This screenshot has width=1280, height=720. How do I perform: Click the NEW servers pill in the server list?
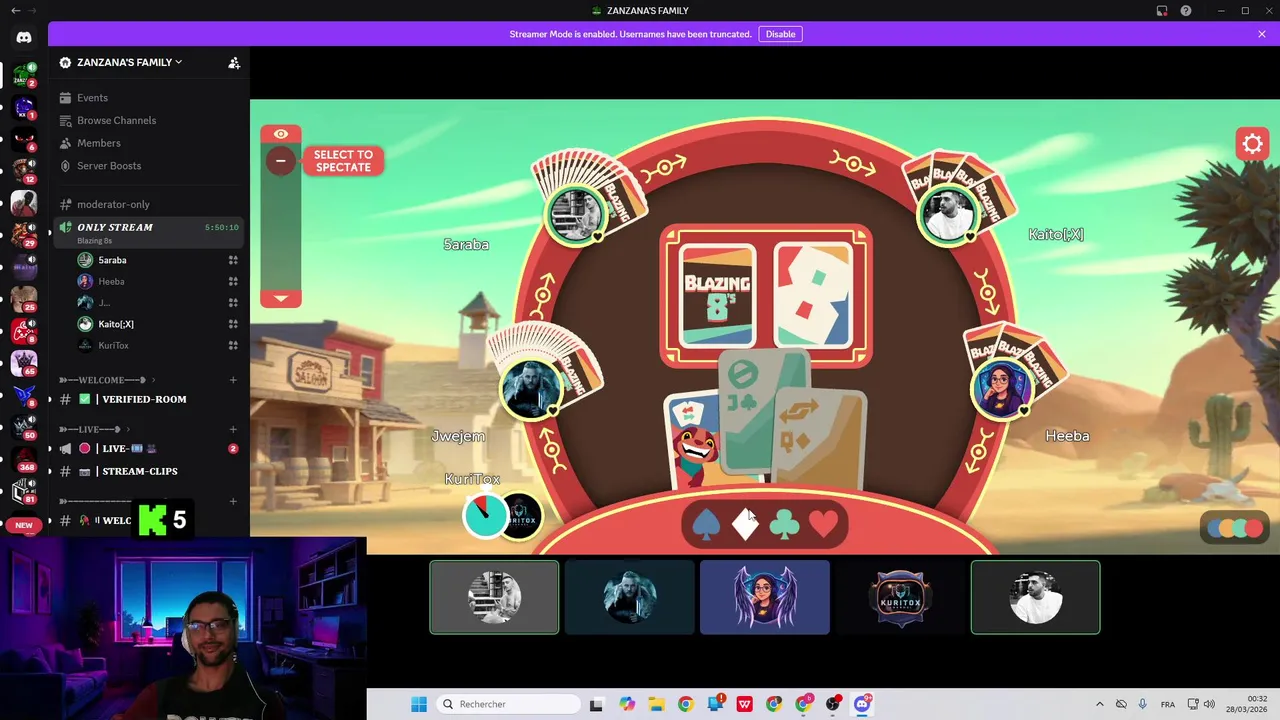click(x=24, y=525)
